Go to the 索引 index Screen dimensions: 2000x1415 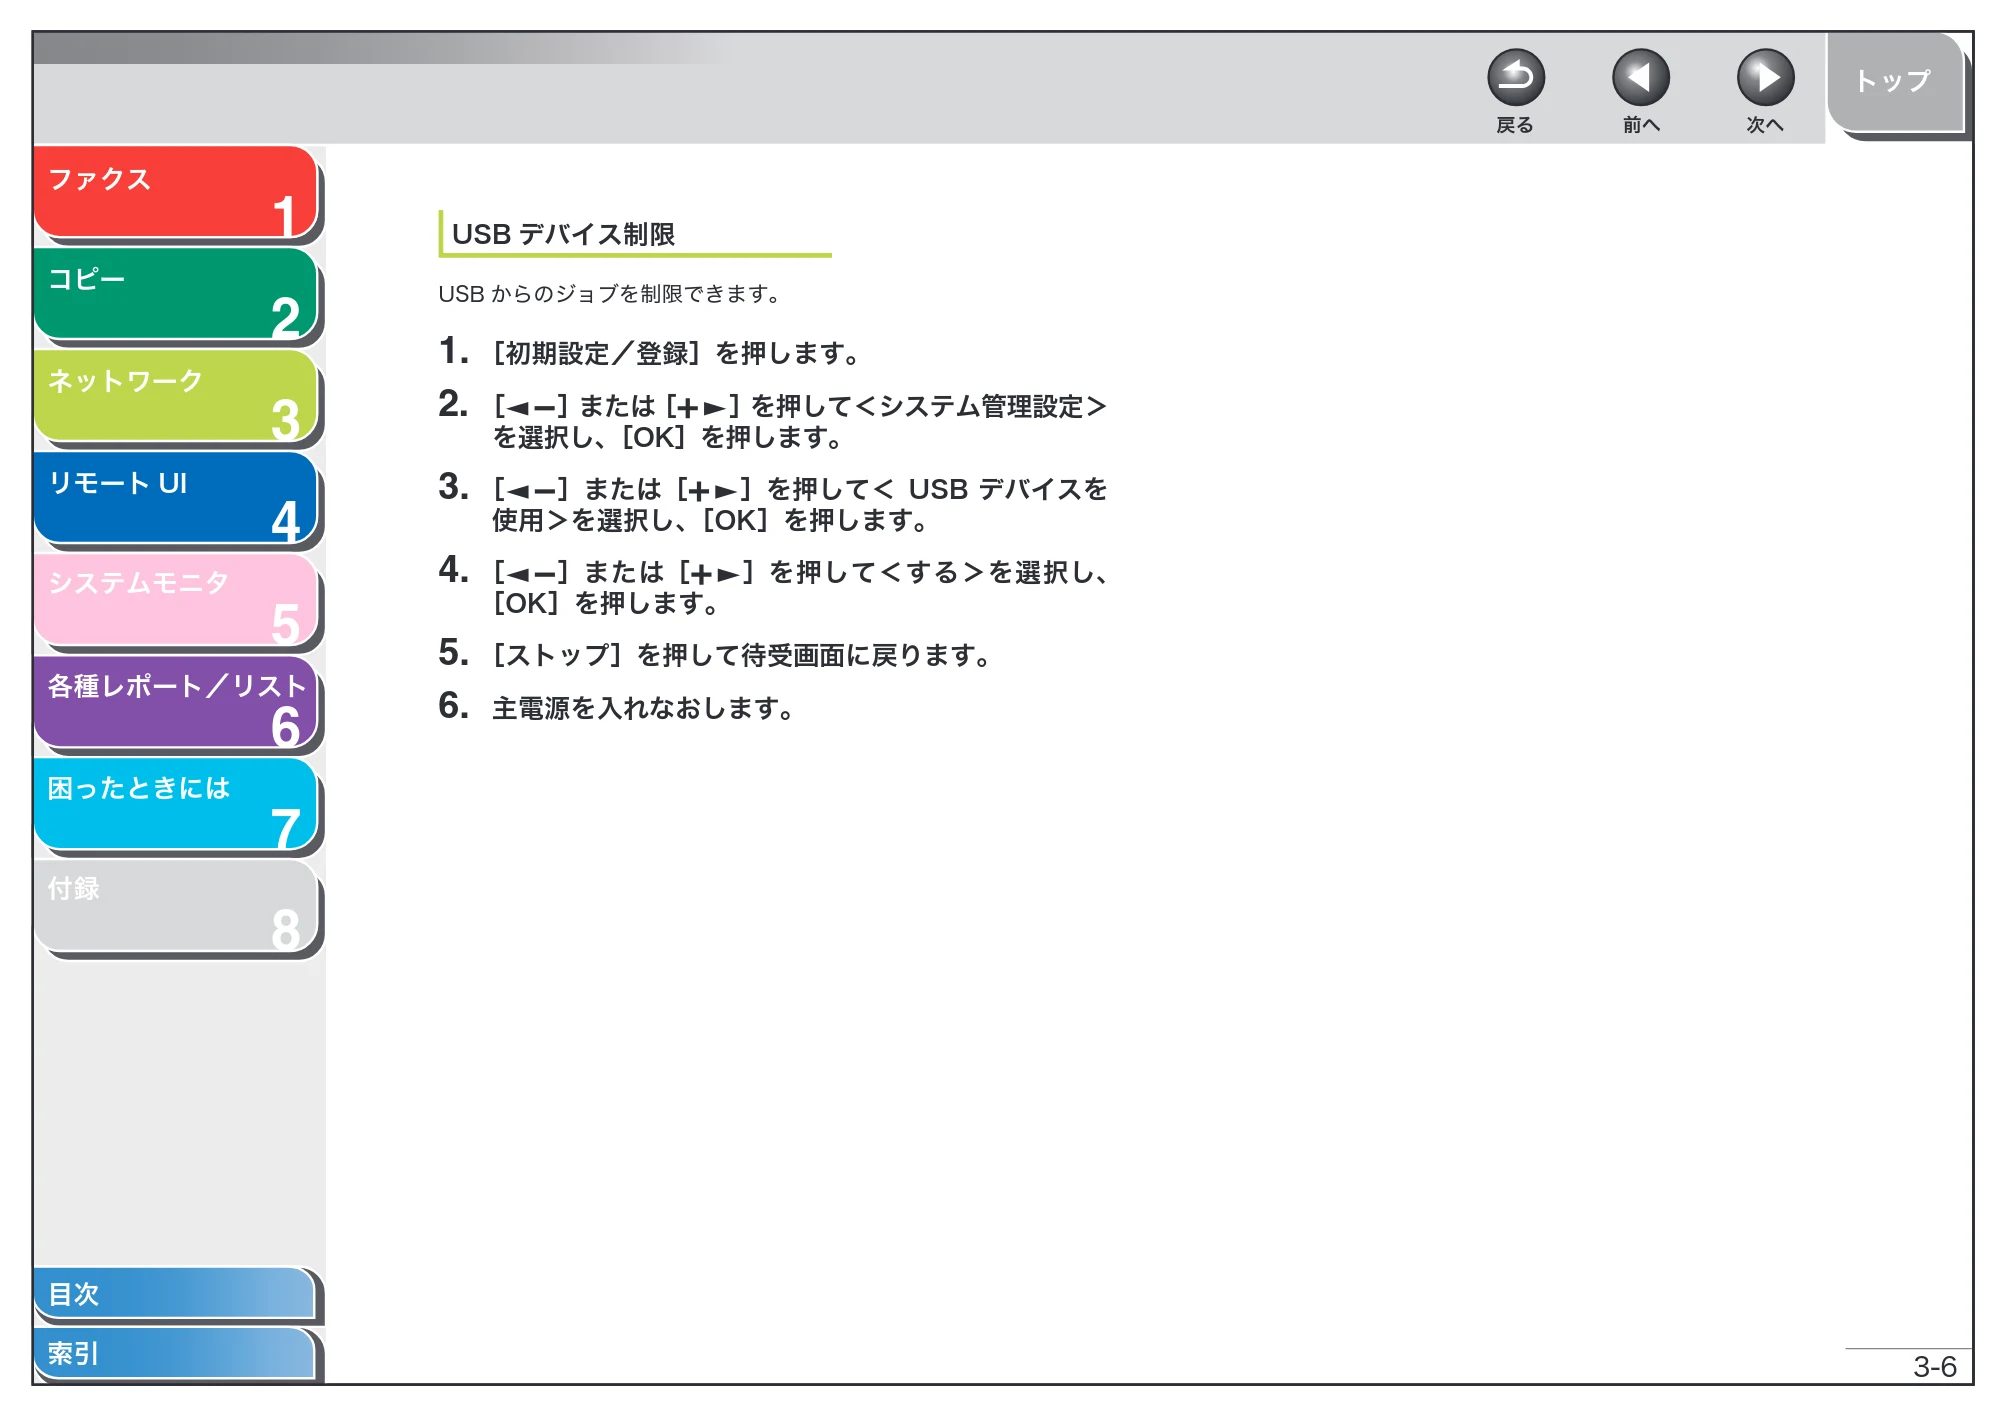175,1353
